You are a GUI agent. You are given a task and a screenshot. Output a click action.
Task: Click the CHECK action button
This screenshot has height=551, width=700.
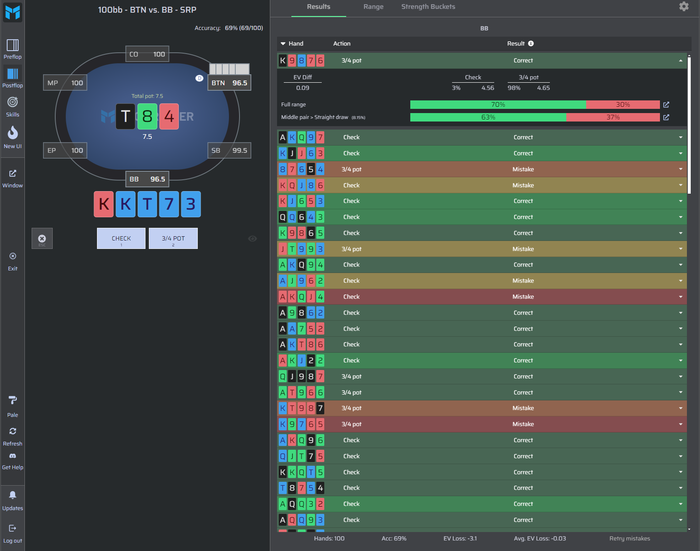121,238
